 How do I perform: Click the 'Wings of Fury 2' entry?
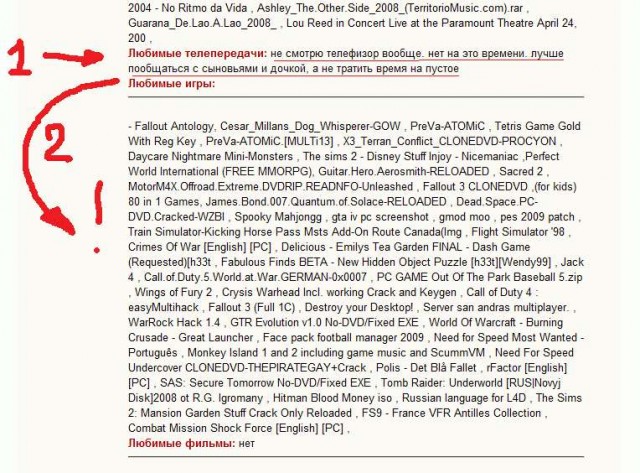(x=173, y=292)
